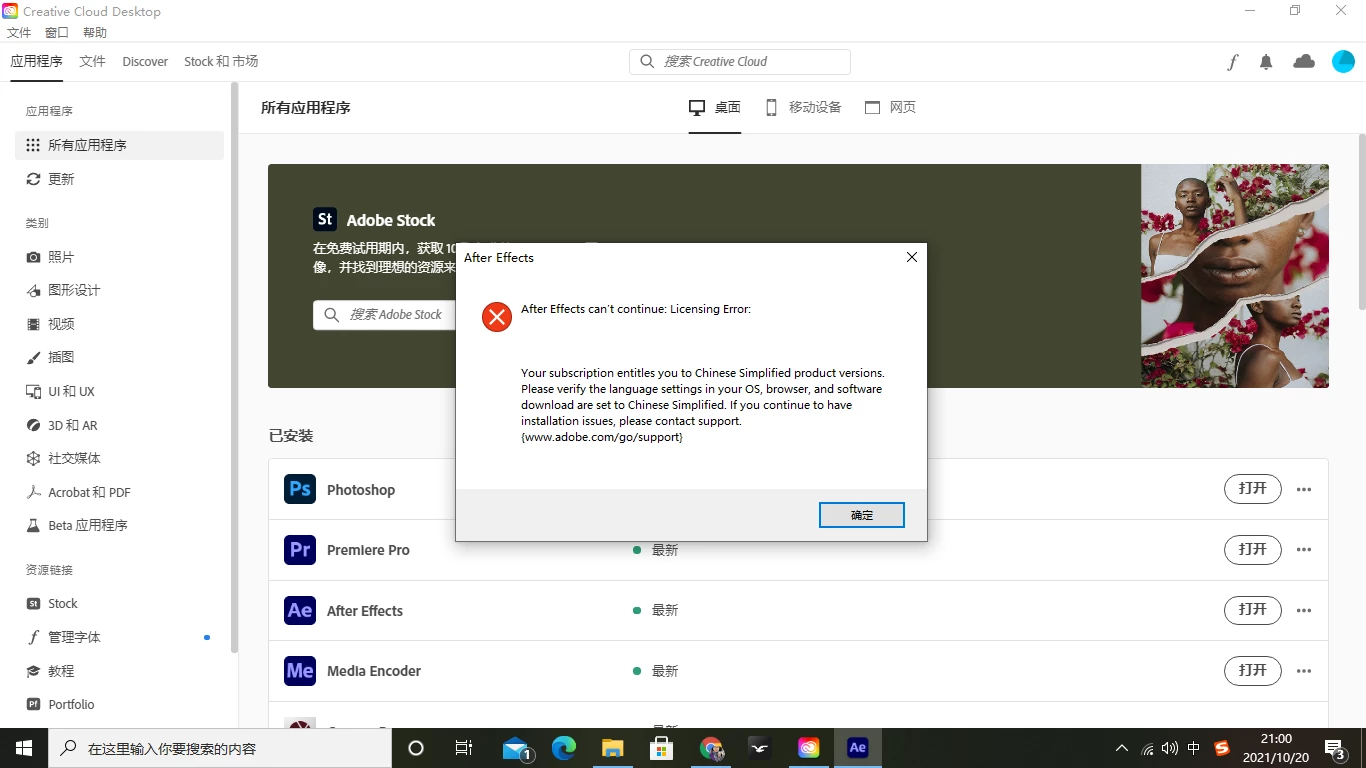Click the 确定 button in the error dialog
This screenshot has width=1366, height=768.
tap(862, 515)
